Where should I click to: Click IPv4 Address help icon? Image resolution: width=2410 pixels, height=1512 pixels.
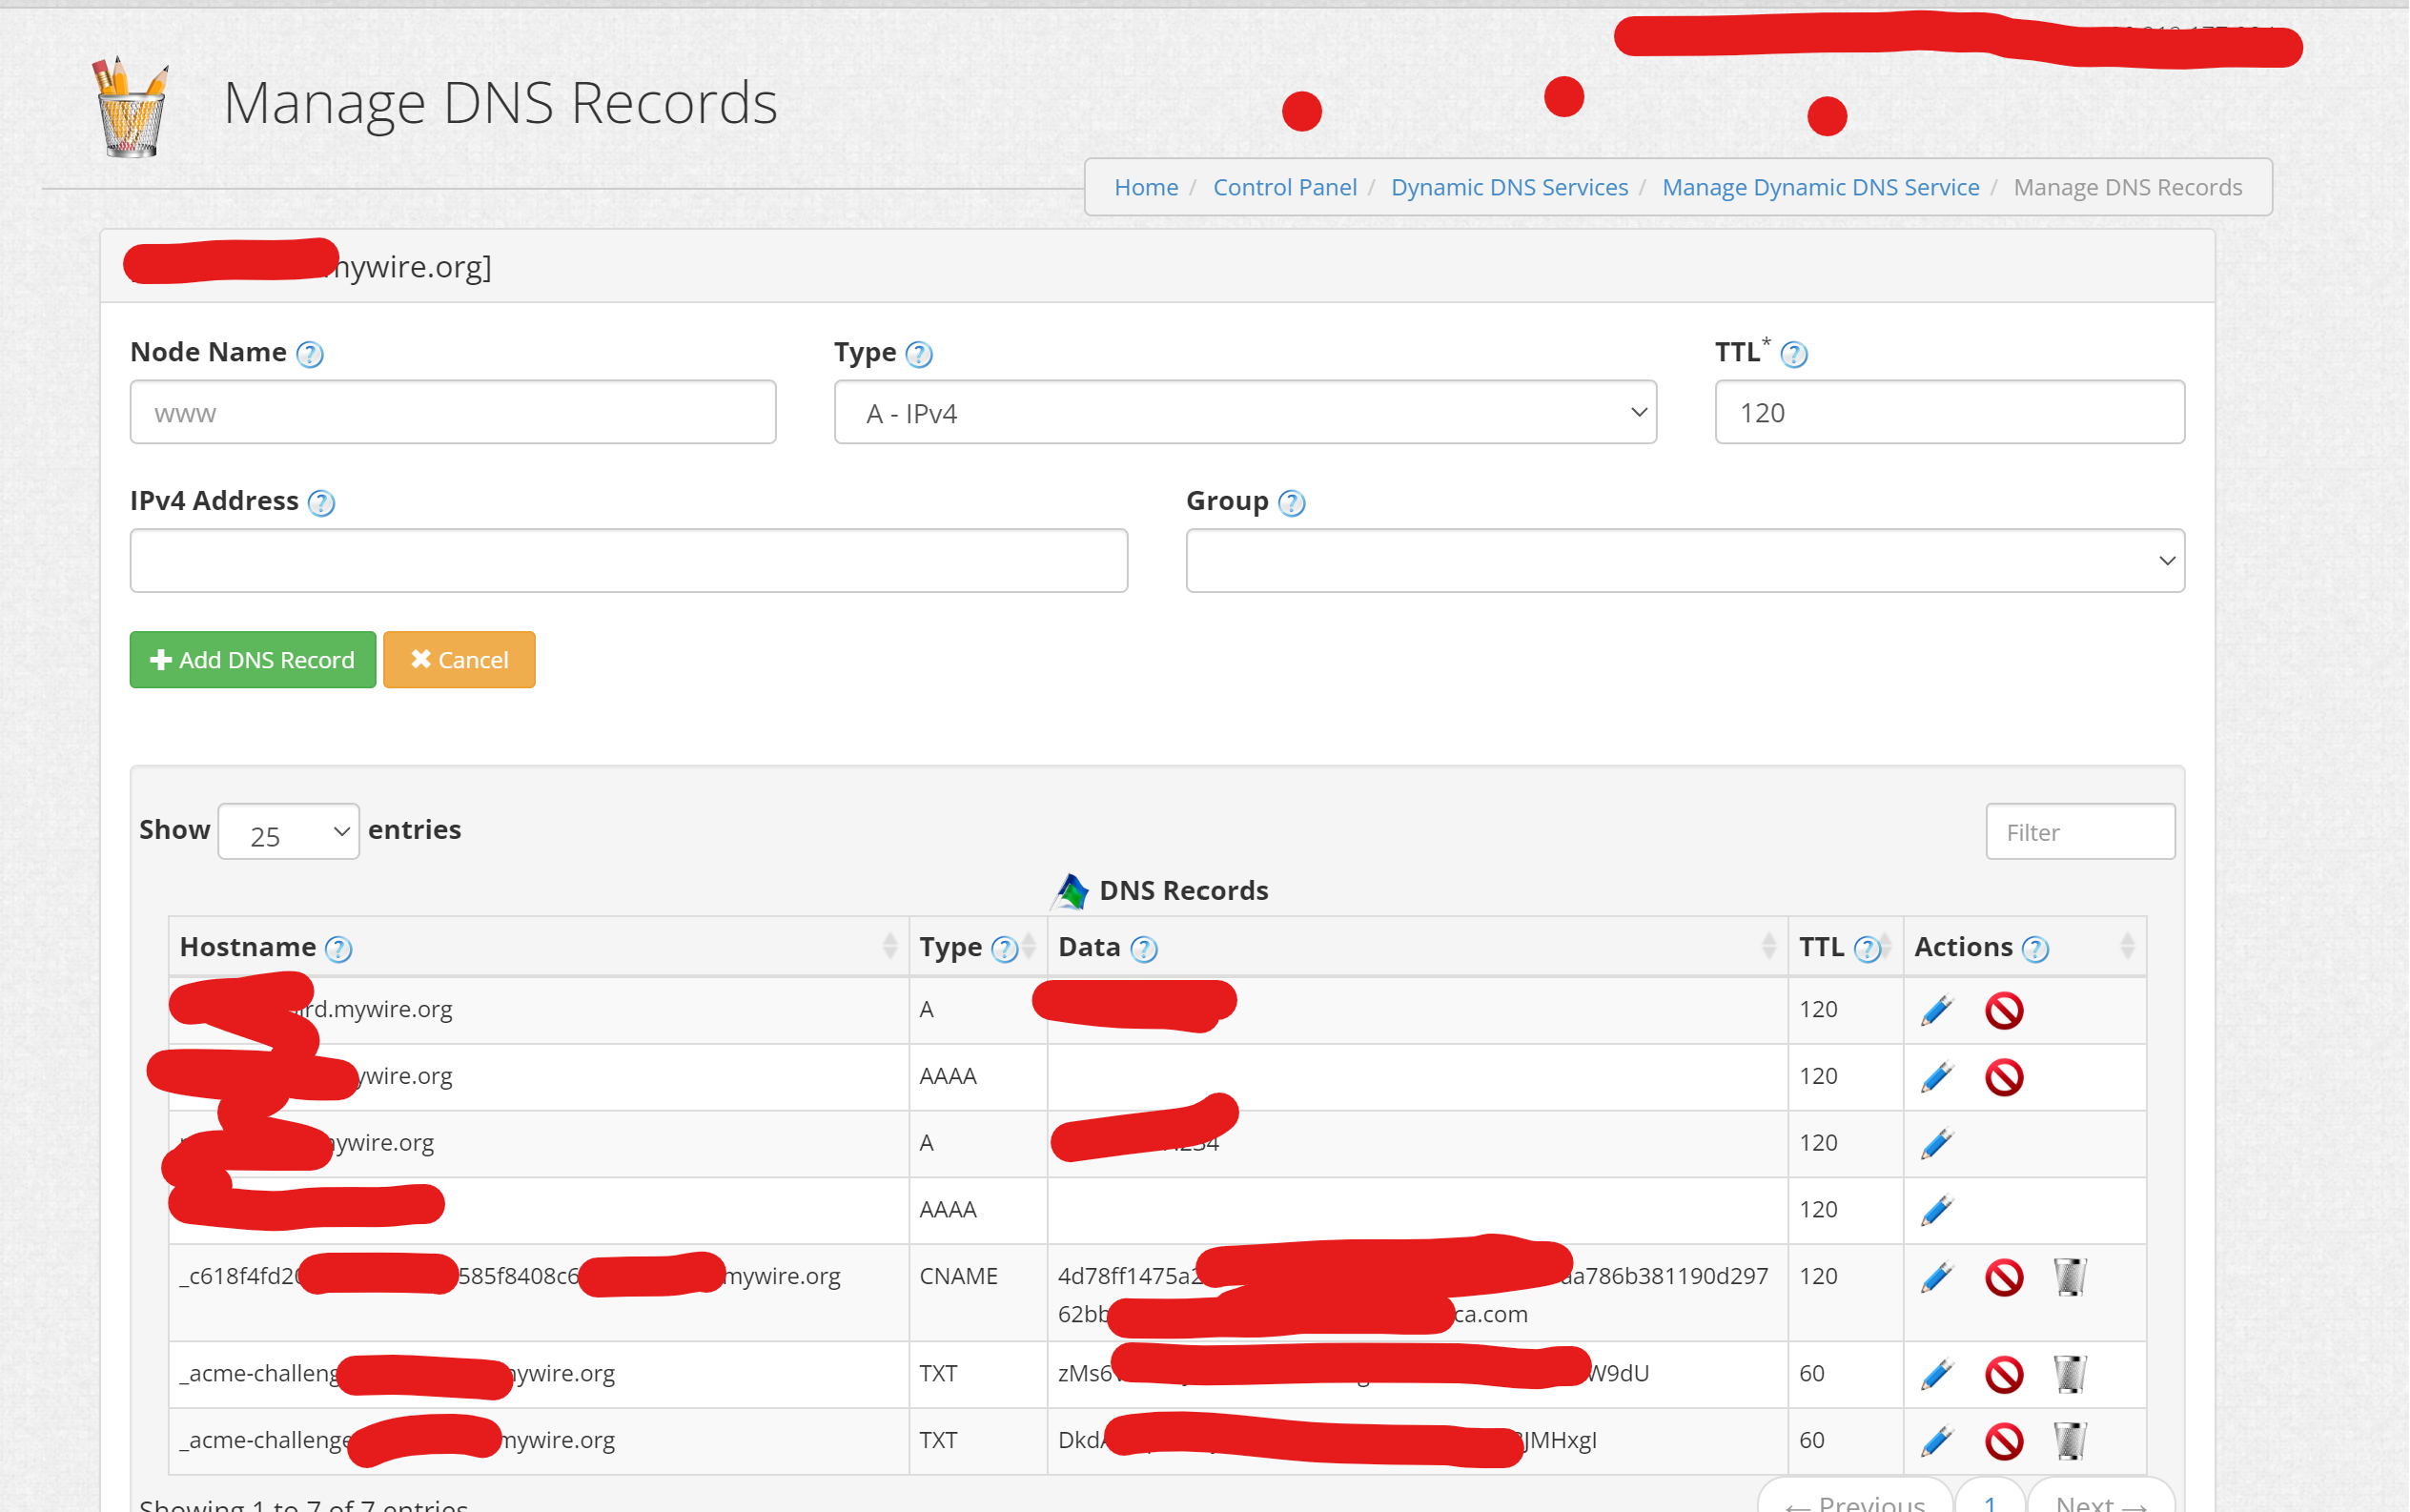tap(321, 503)
